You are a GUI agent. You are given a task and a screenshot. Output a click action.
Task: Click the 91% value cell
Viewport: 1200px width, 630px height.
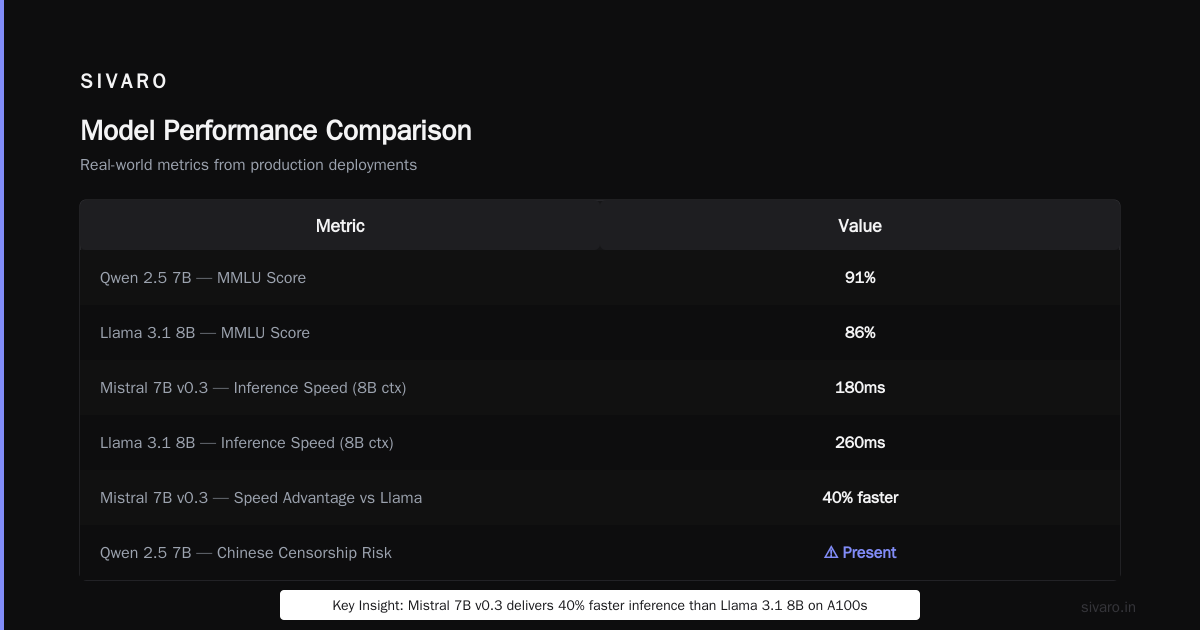click(x=860, y=277)
